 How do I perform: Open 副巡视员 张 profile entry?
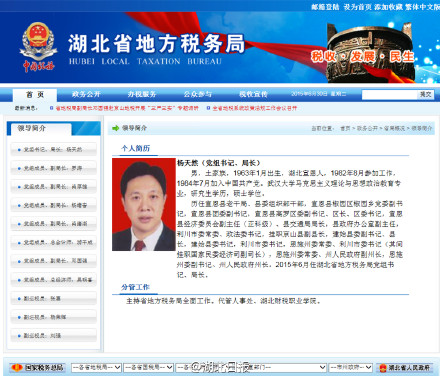click(x=54, y=298)
